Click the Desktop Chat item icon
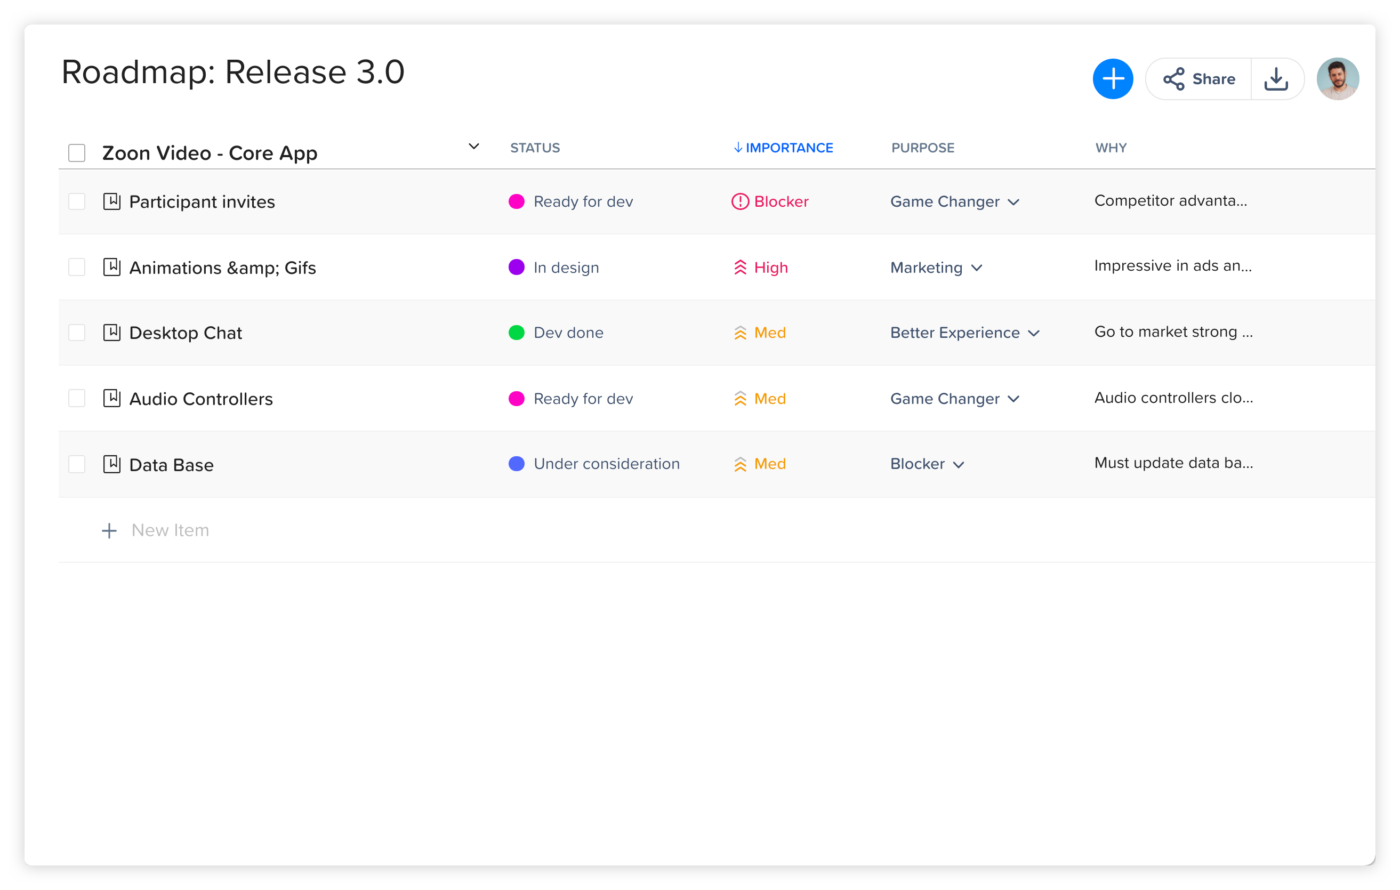The image size is (1400, 890). coord(112,332)
